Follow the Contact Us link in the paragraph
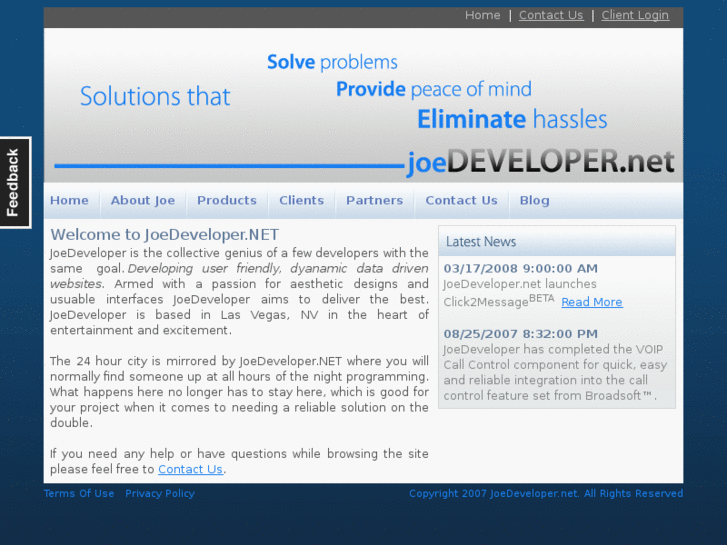Screen dimensions: 727x545 191,469
